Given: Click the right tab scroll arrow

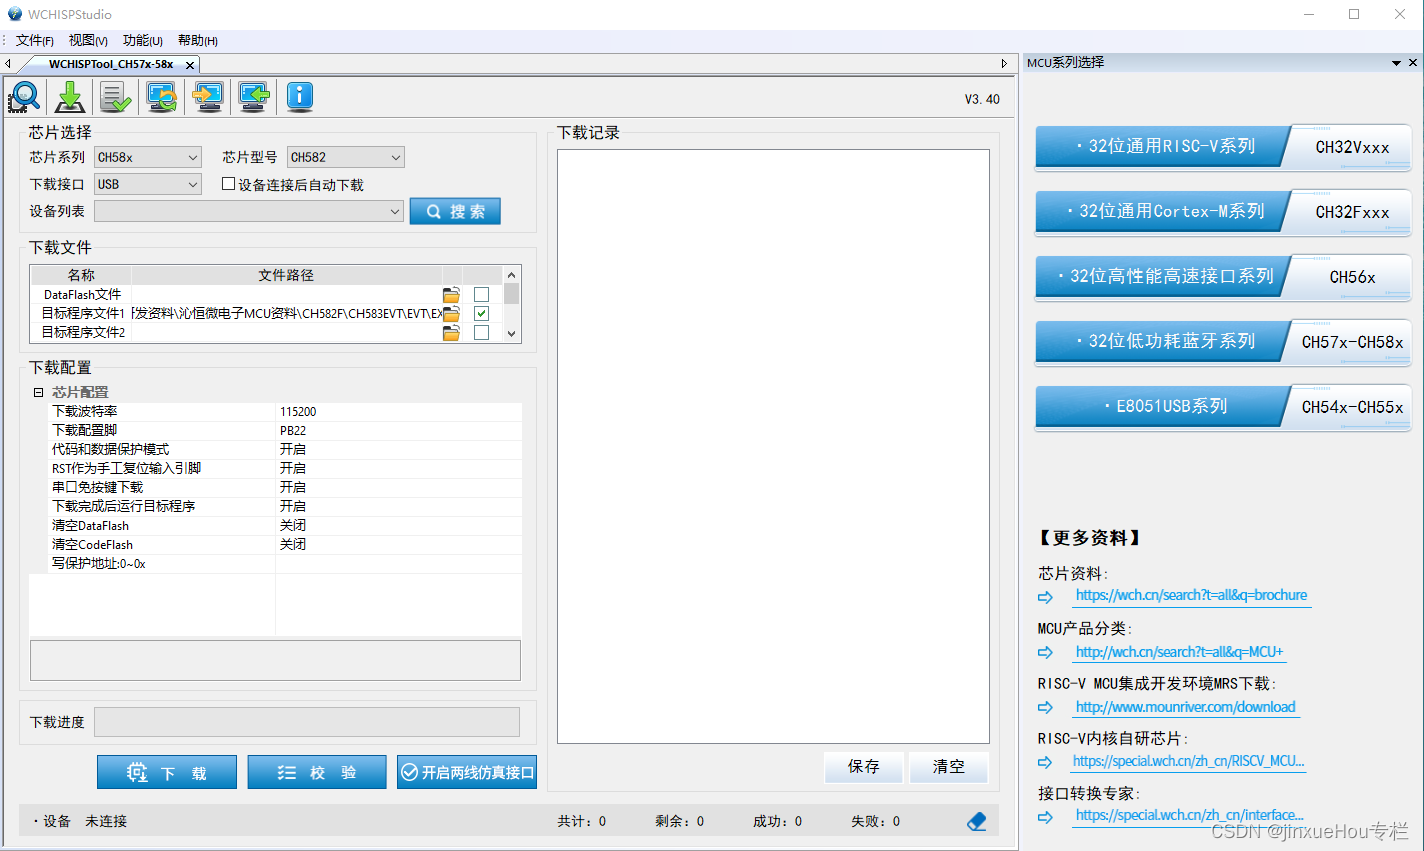Looking at the screenshot, I should pyautogui.click(x=1004, y=64).
